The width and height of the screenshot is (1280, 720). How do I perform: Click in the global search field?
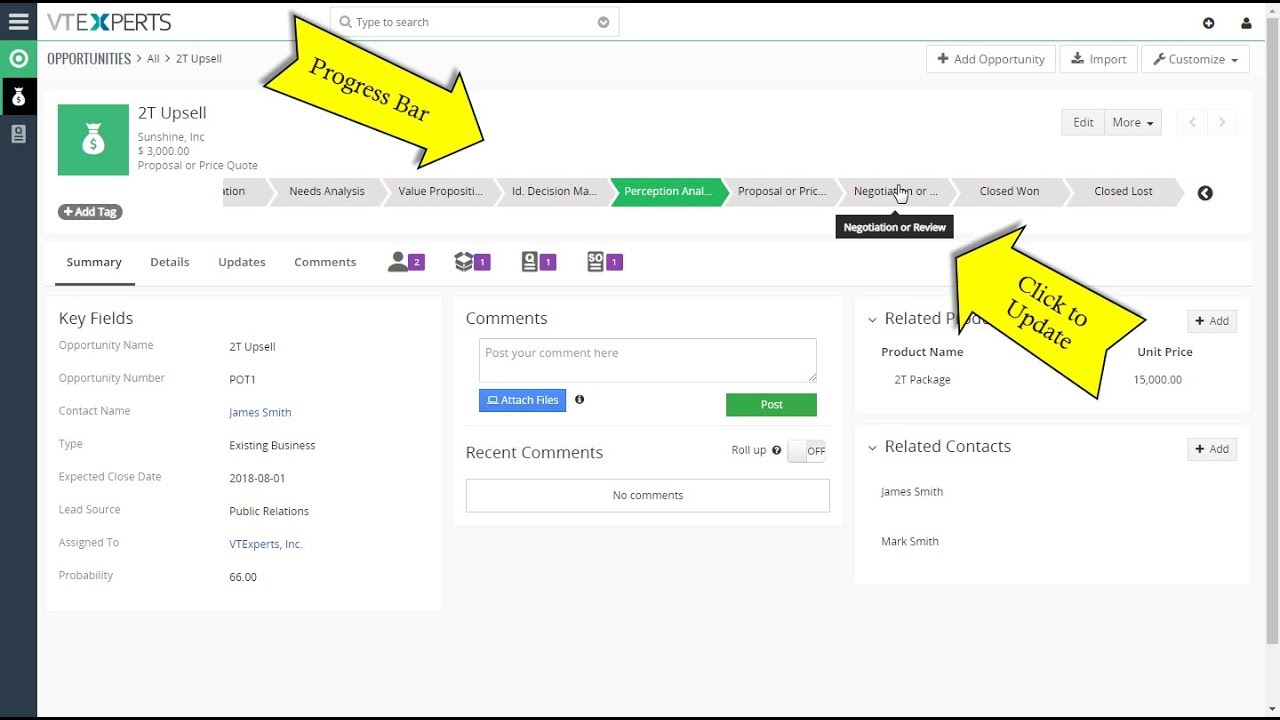click(x=475, y=22)
